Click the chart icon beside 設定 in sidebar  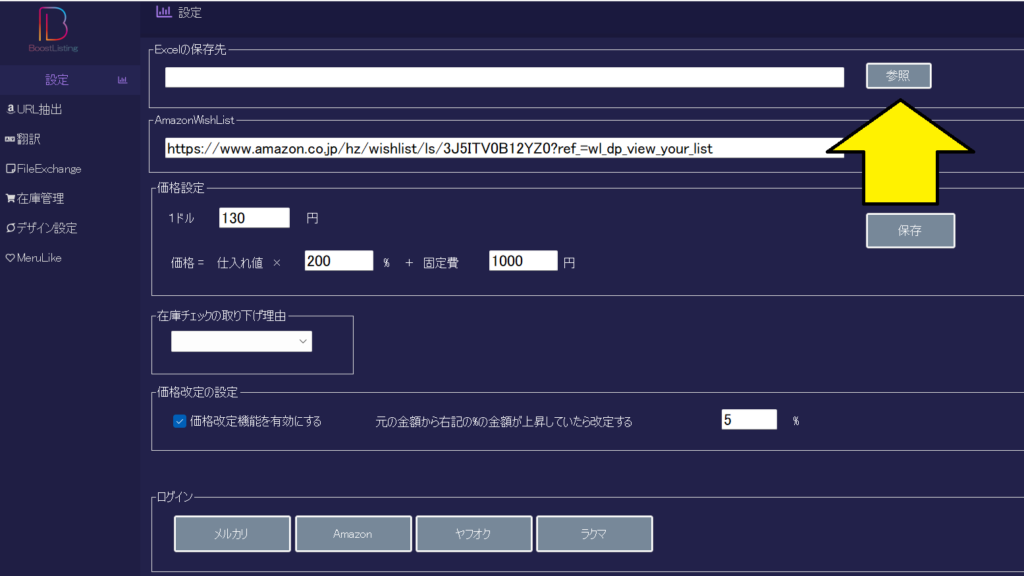coord(122,80)
